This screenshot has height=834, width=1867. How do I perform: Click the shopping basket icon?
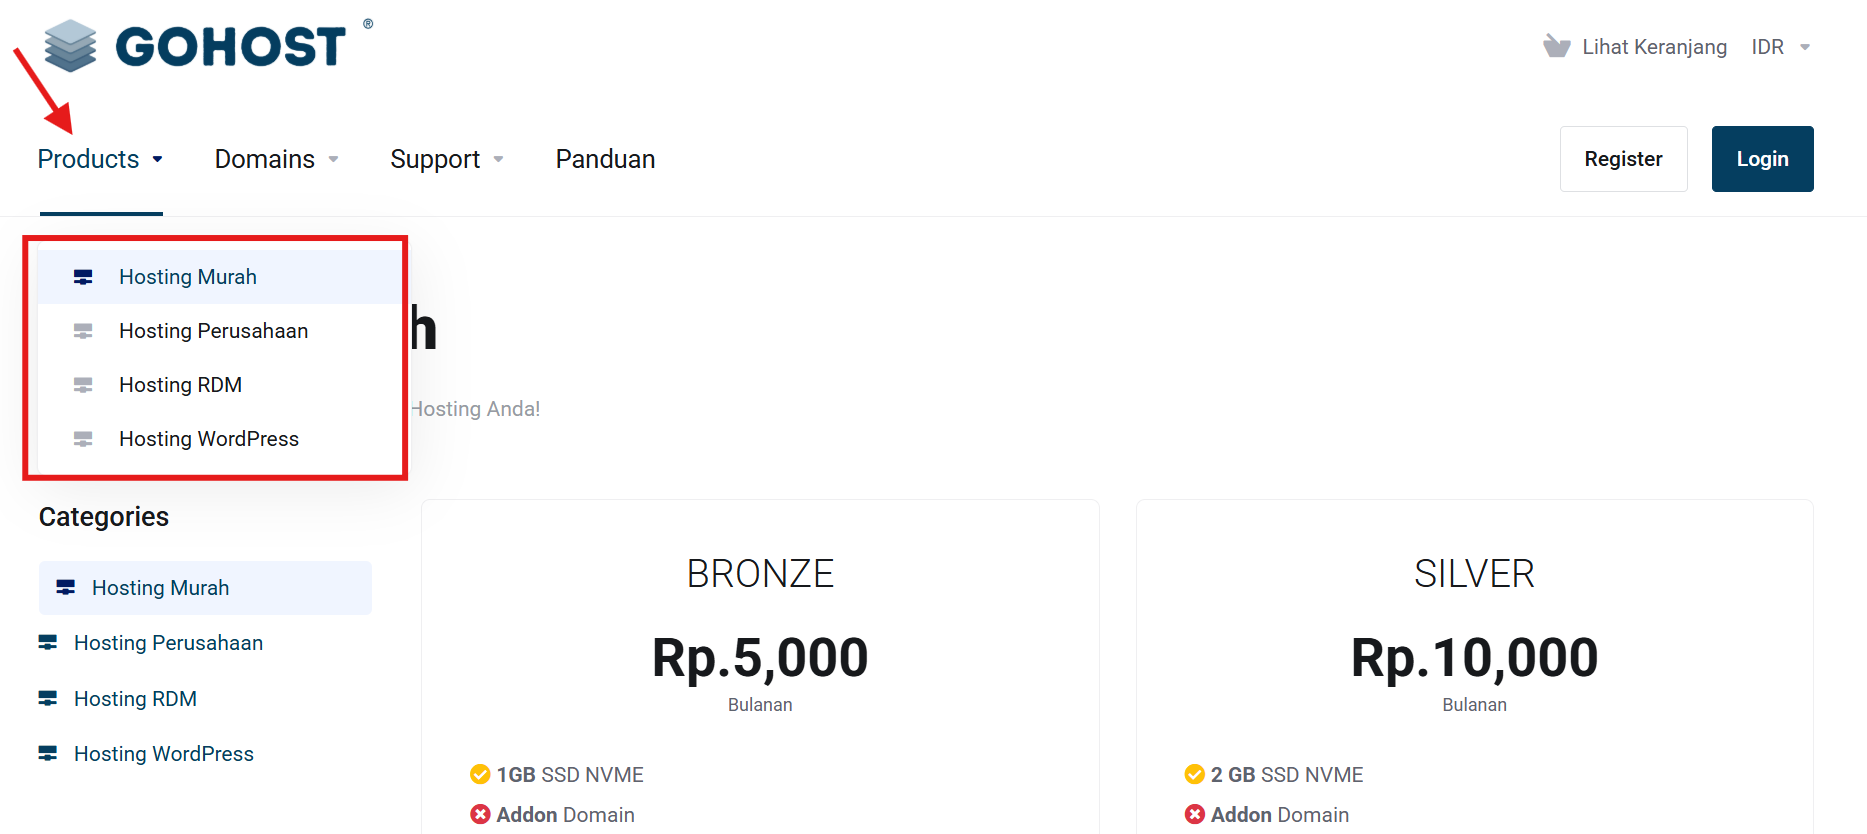coord(1556,46)
